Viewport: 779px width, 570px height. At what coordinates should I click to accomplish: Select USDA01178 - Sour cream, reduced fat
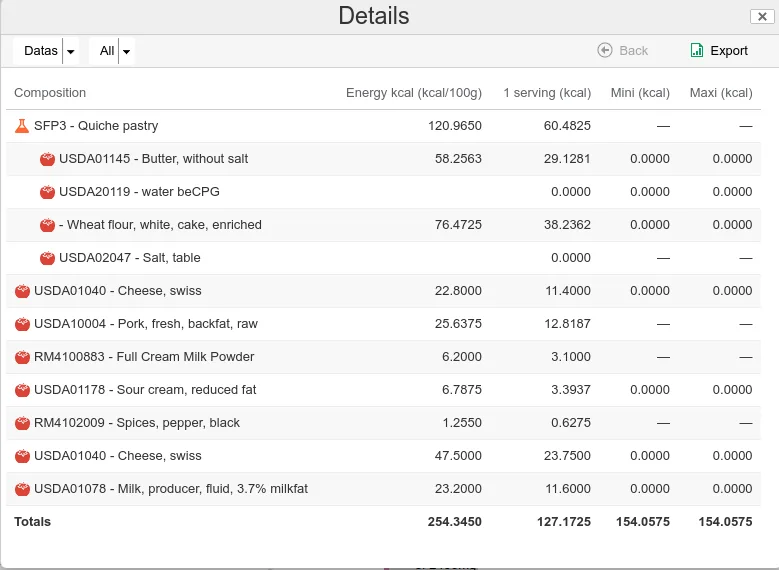point(145,390)
